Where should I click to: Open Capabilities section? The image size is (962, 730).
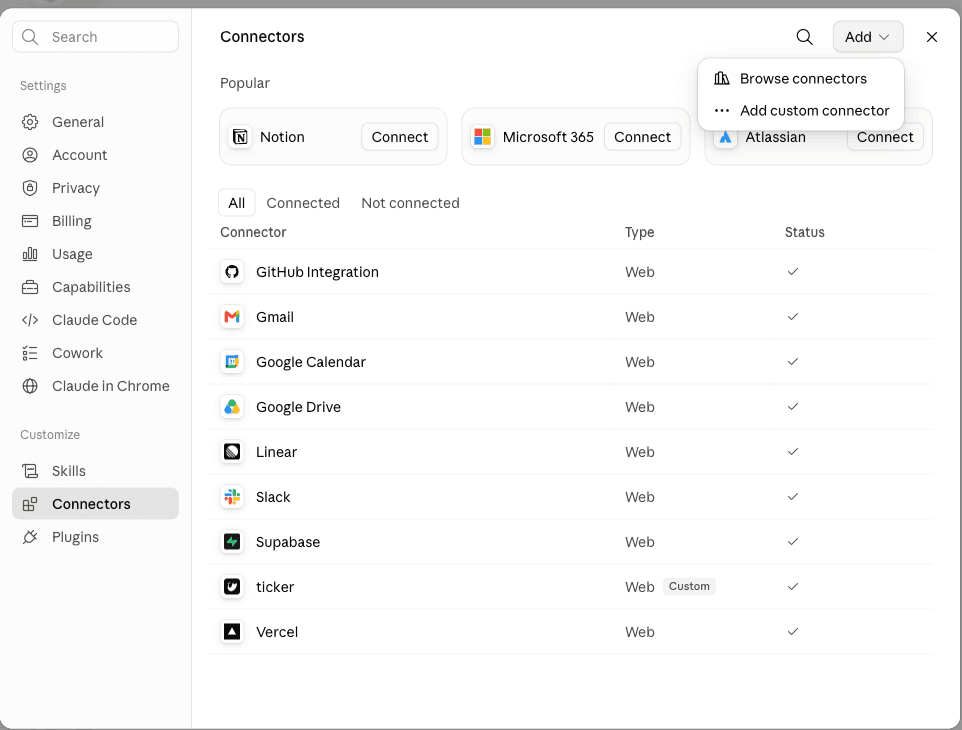(95, 287)
